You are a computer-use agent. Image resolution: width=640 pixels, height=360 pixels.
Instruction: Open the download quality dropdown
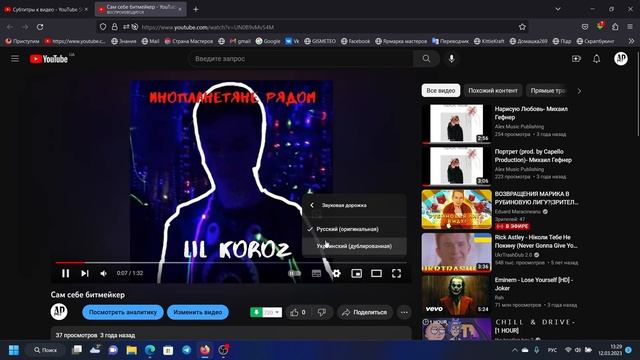[x=272, y=312]
